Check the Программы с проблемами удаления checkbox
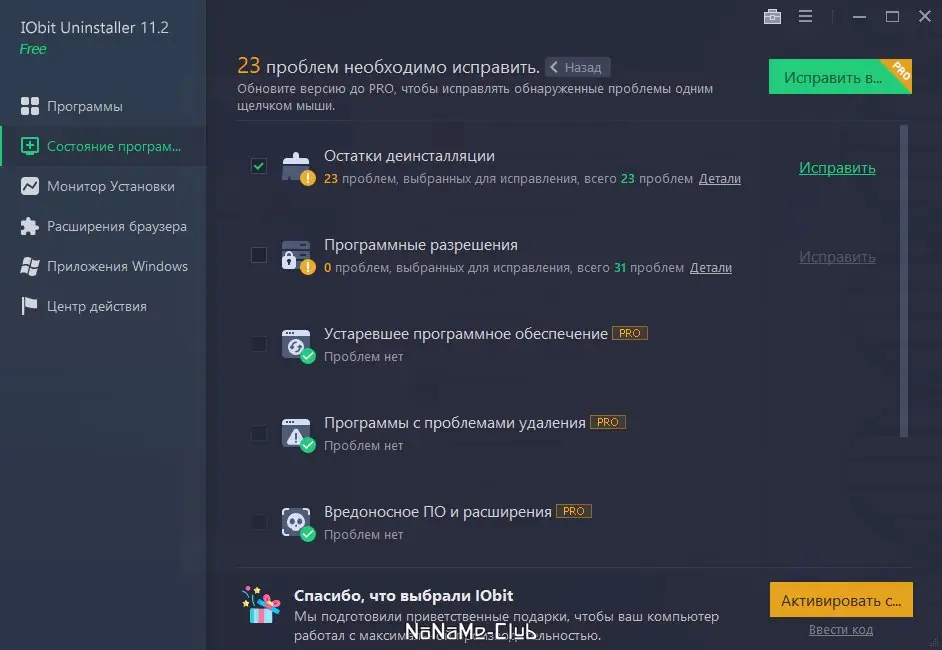 pos(259,433)
